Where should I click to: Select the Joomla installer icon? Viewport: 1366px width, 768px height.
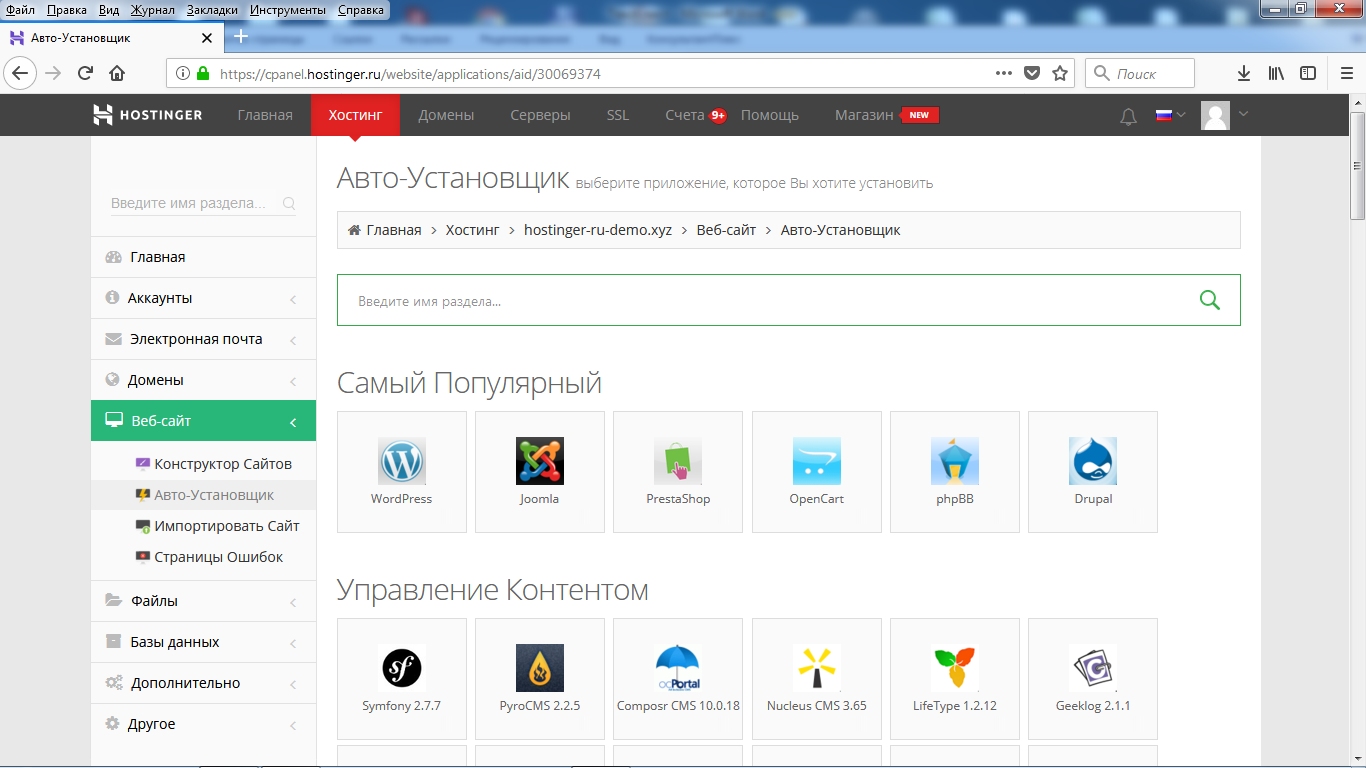pyautogui.click(x=539, y=462)
